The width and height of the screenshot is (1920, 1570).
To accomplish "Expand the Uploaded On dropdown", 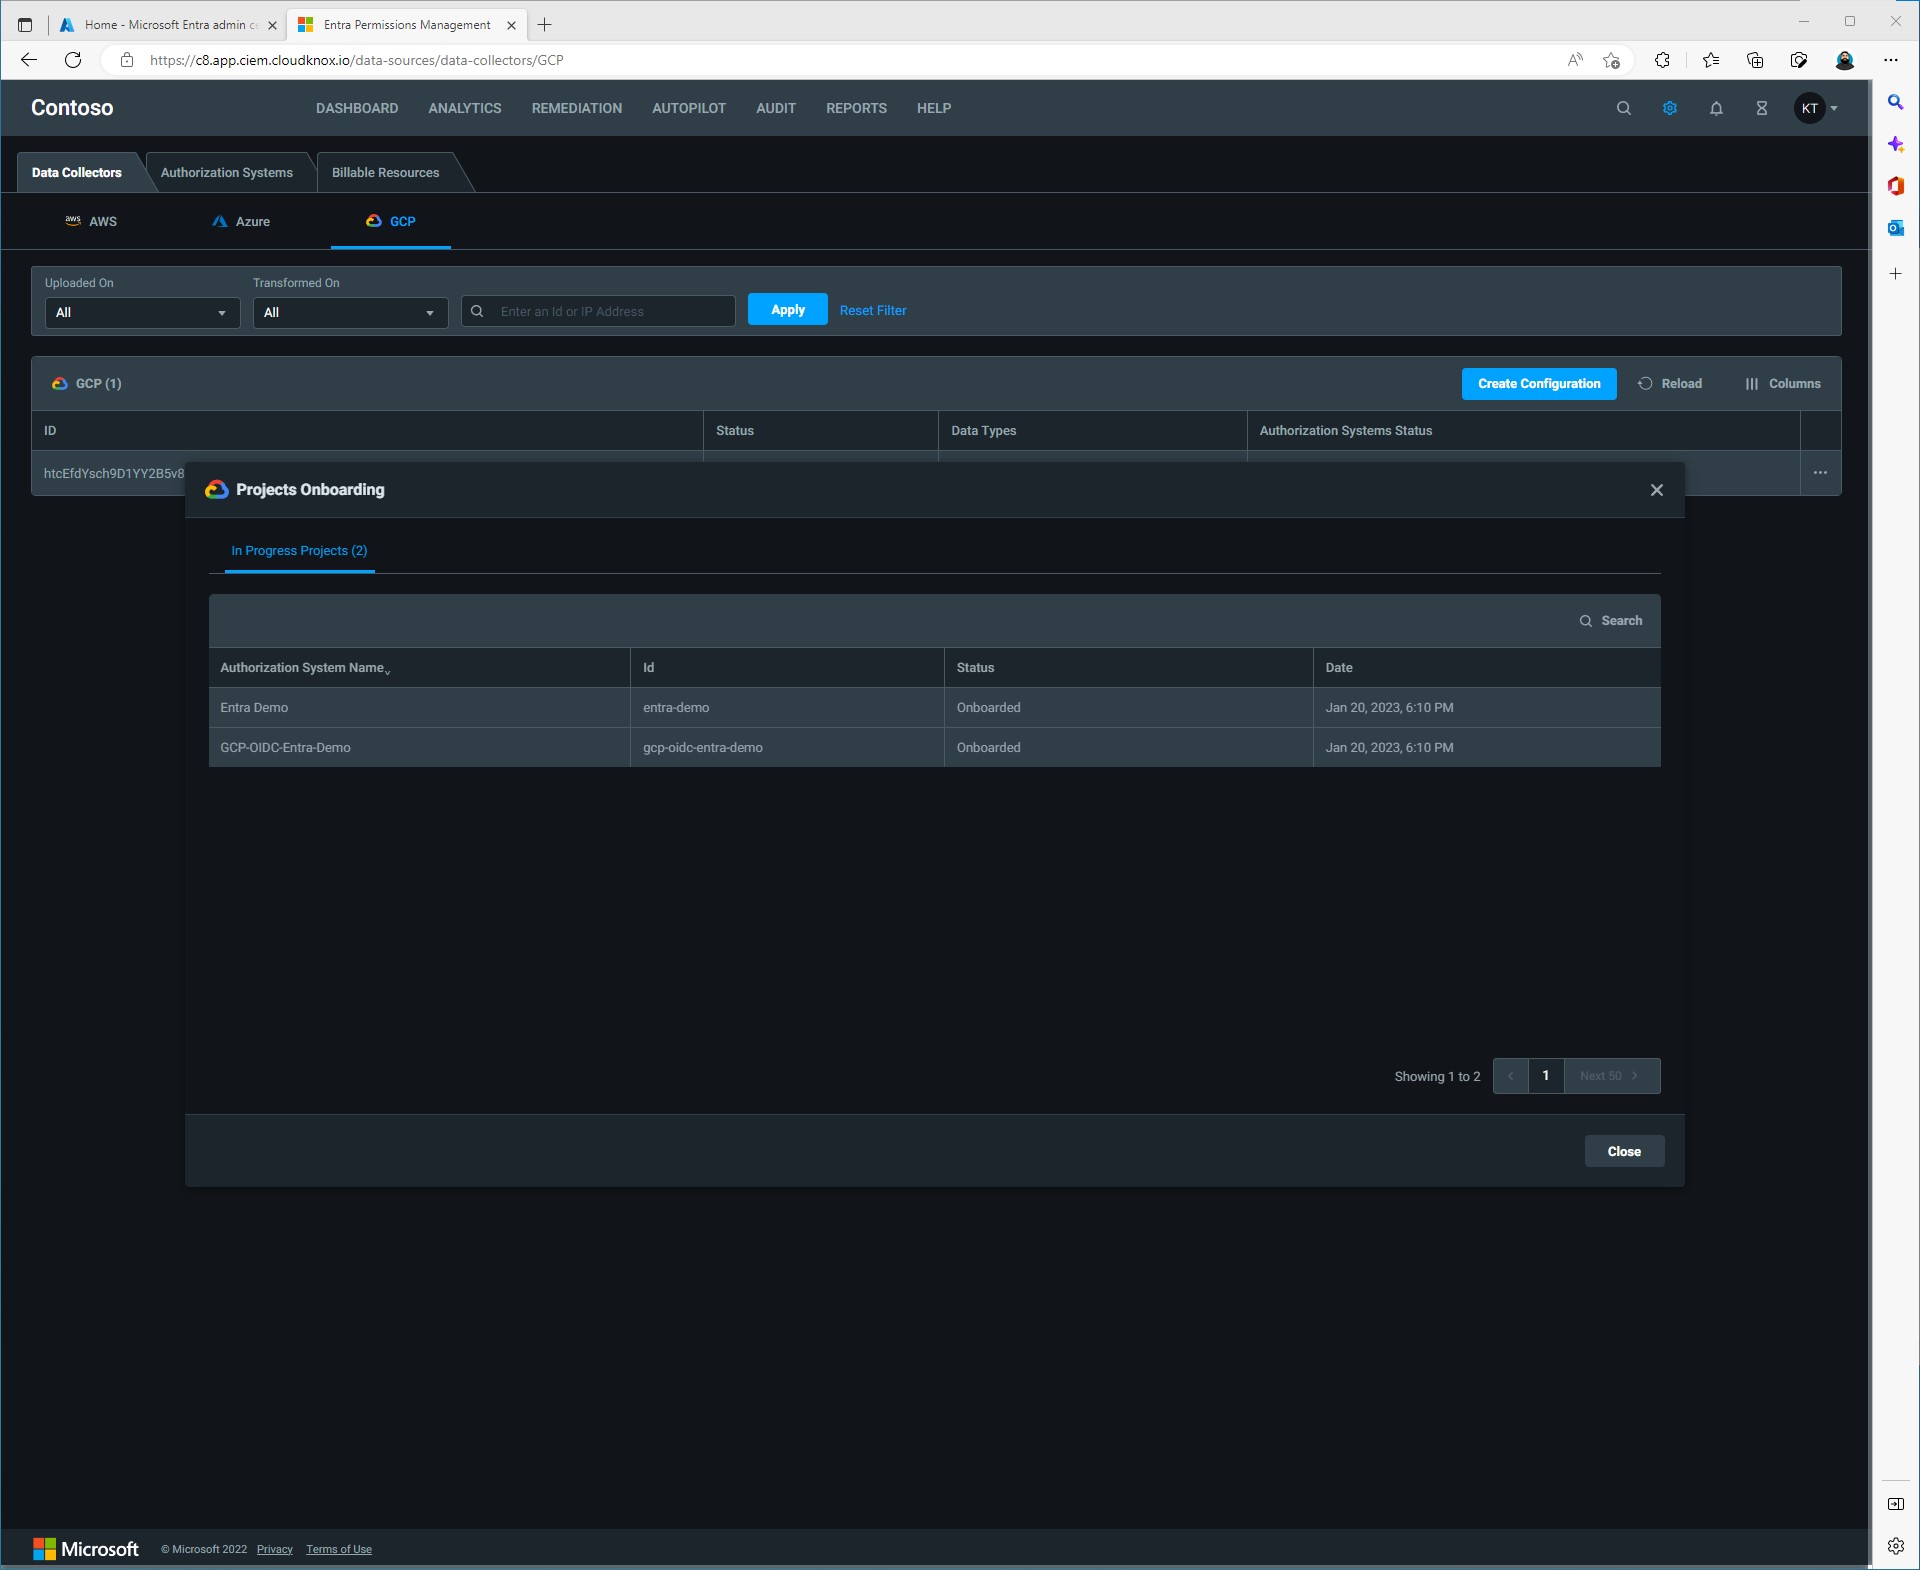I will 142,313.
